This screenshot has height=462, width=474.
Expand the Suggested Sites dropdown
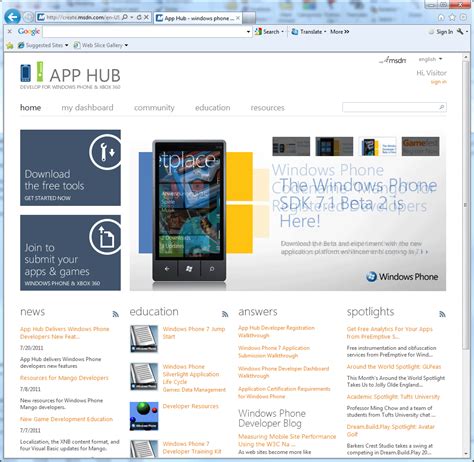coord(67,45)
